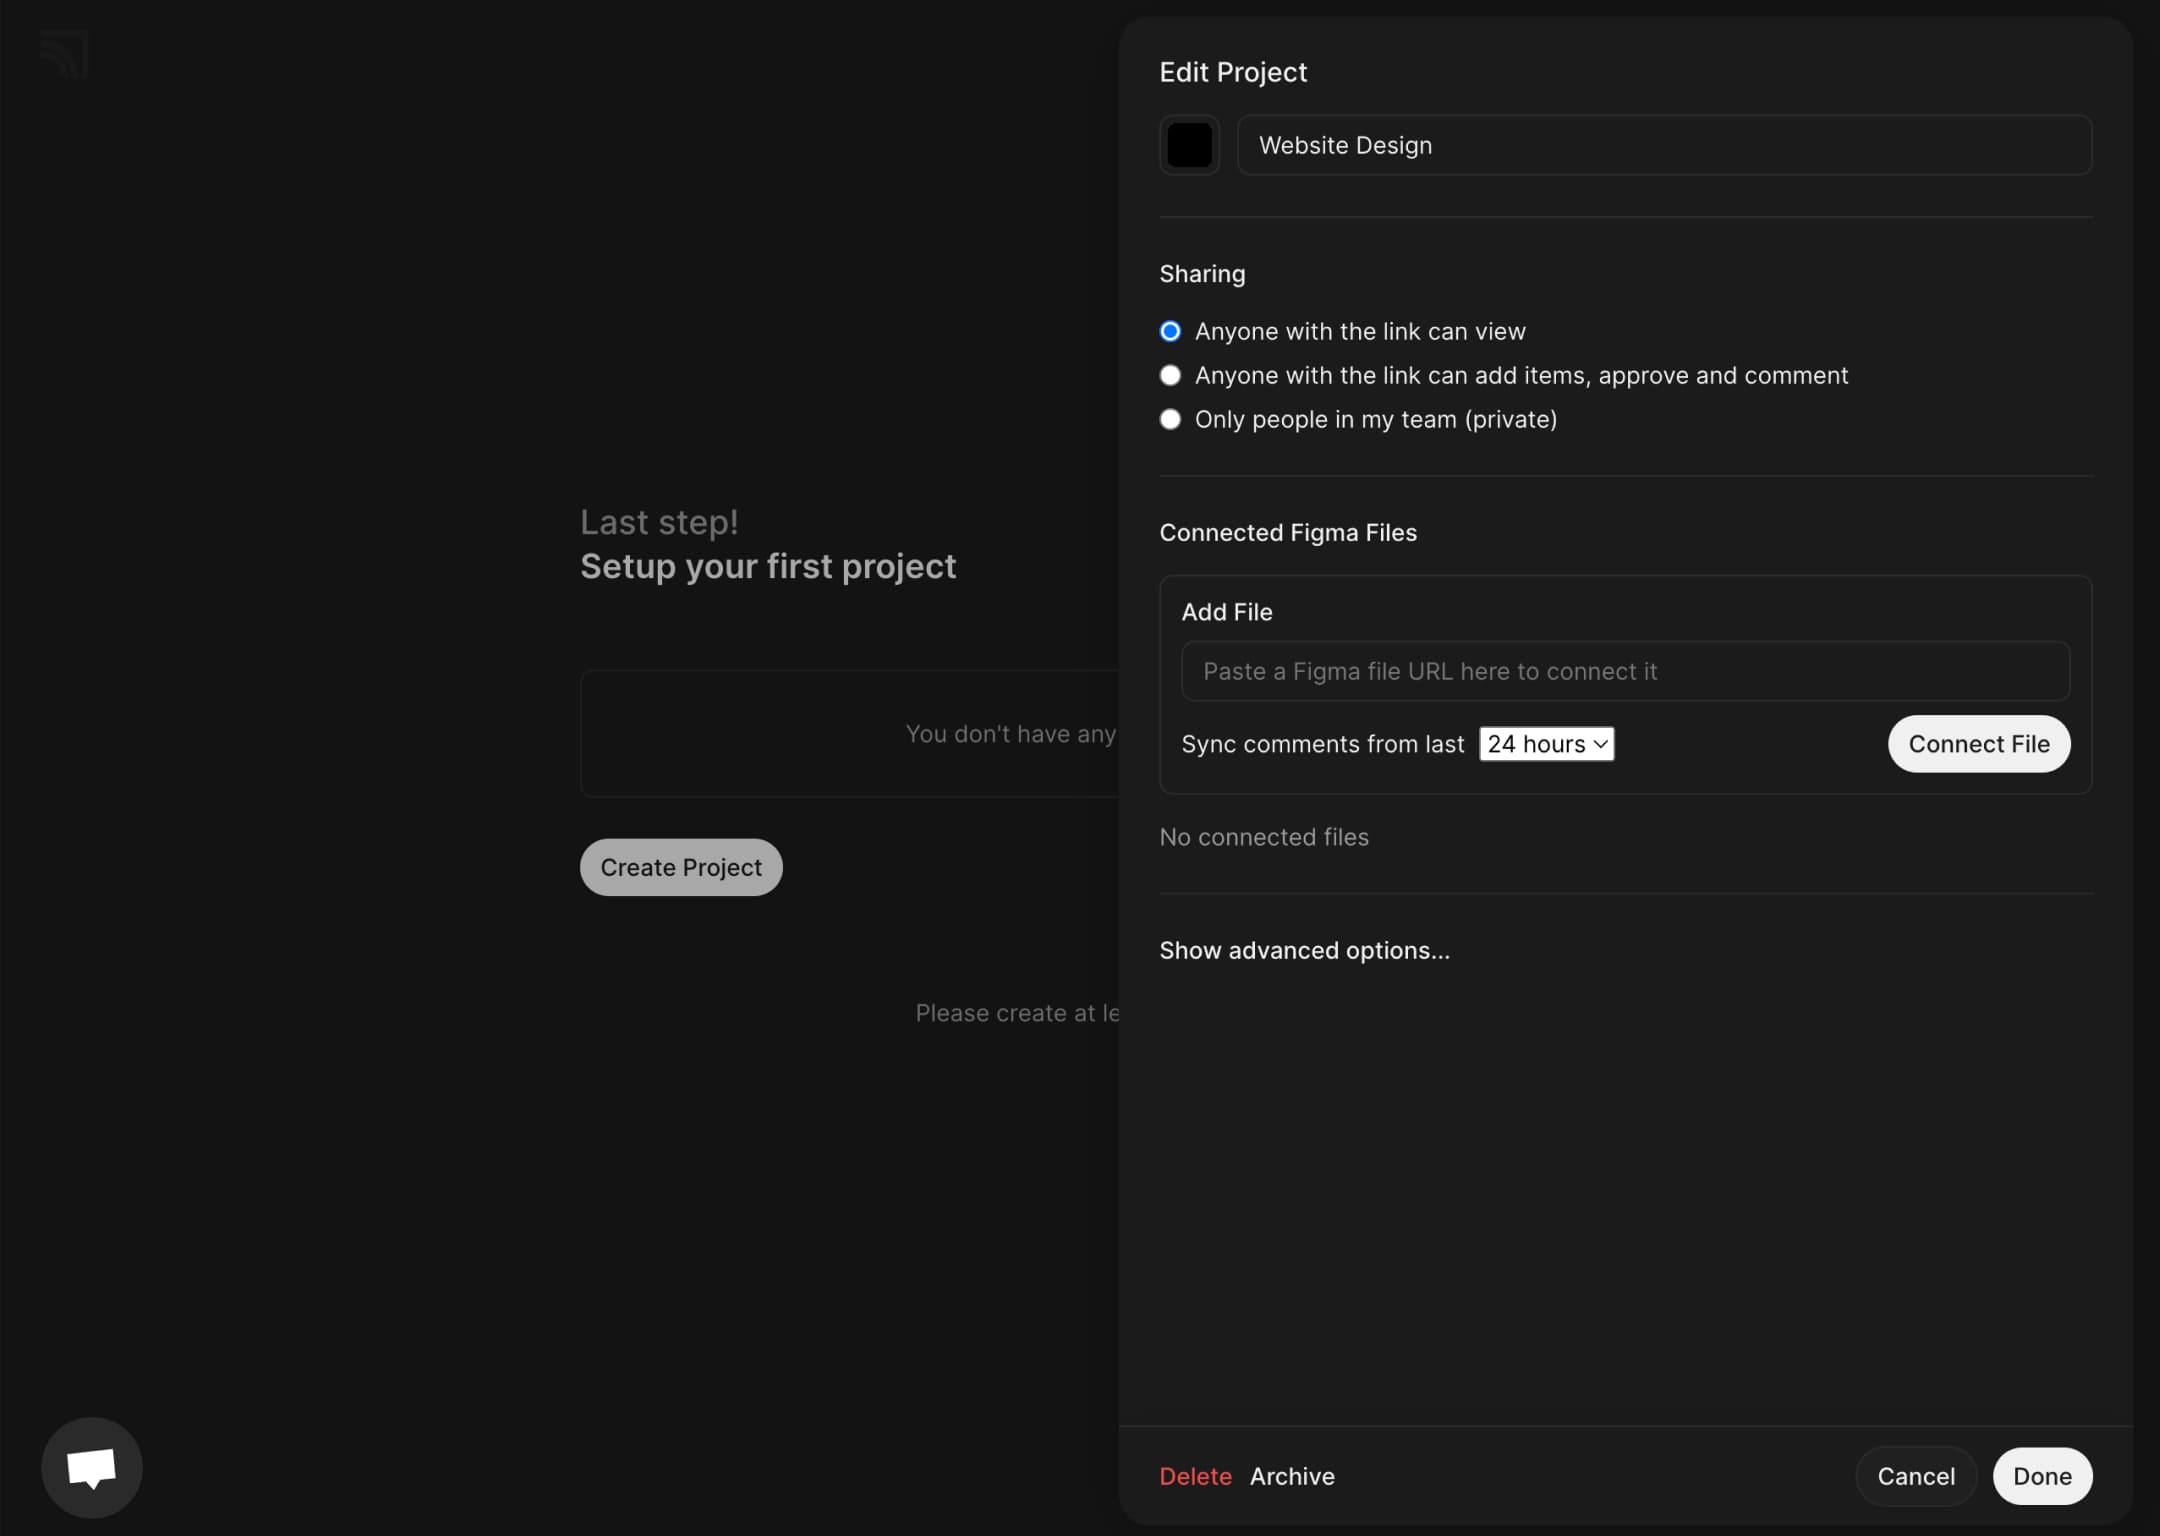
Task: Click the 'Edit Project' title
Action: [x=1233, y=72]
